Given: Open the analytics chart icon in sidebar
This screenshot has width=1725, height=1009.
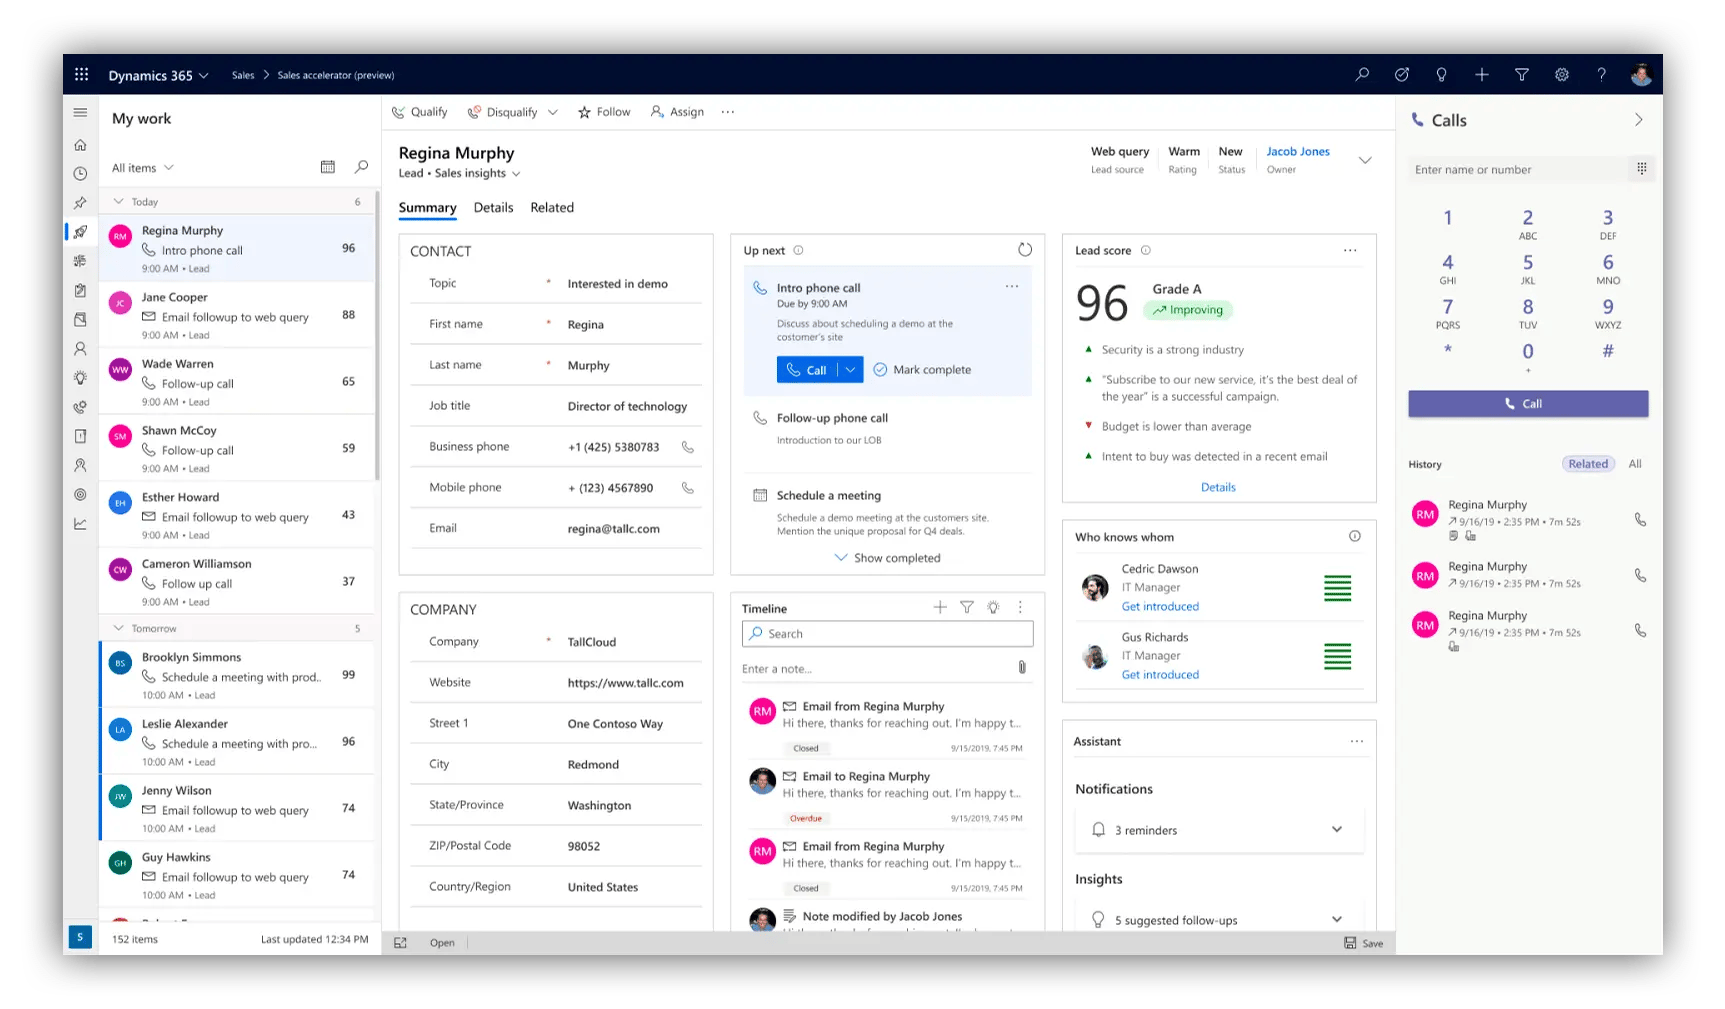Looking at the screenshot, I should click(x=80, y=524).
